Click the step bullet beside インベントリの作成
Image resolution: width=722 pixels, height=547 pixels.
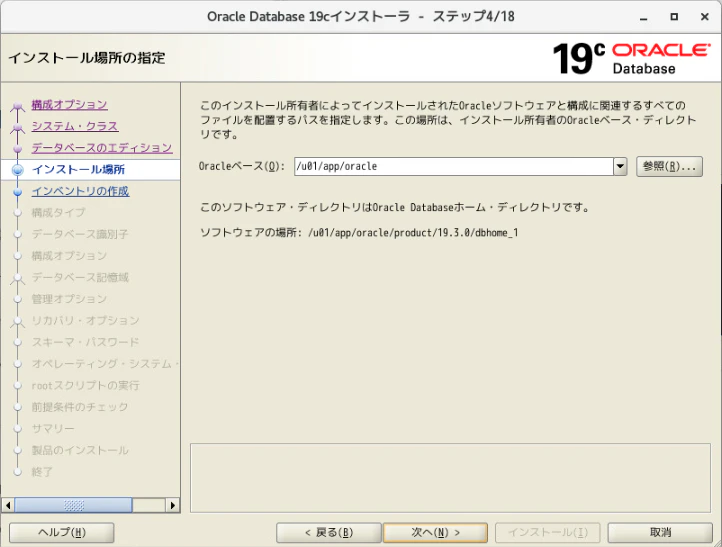[17, 192]
